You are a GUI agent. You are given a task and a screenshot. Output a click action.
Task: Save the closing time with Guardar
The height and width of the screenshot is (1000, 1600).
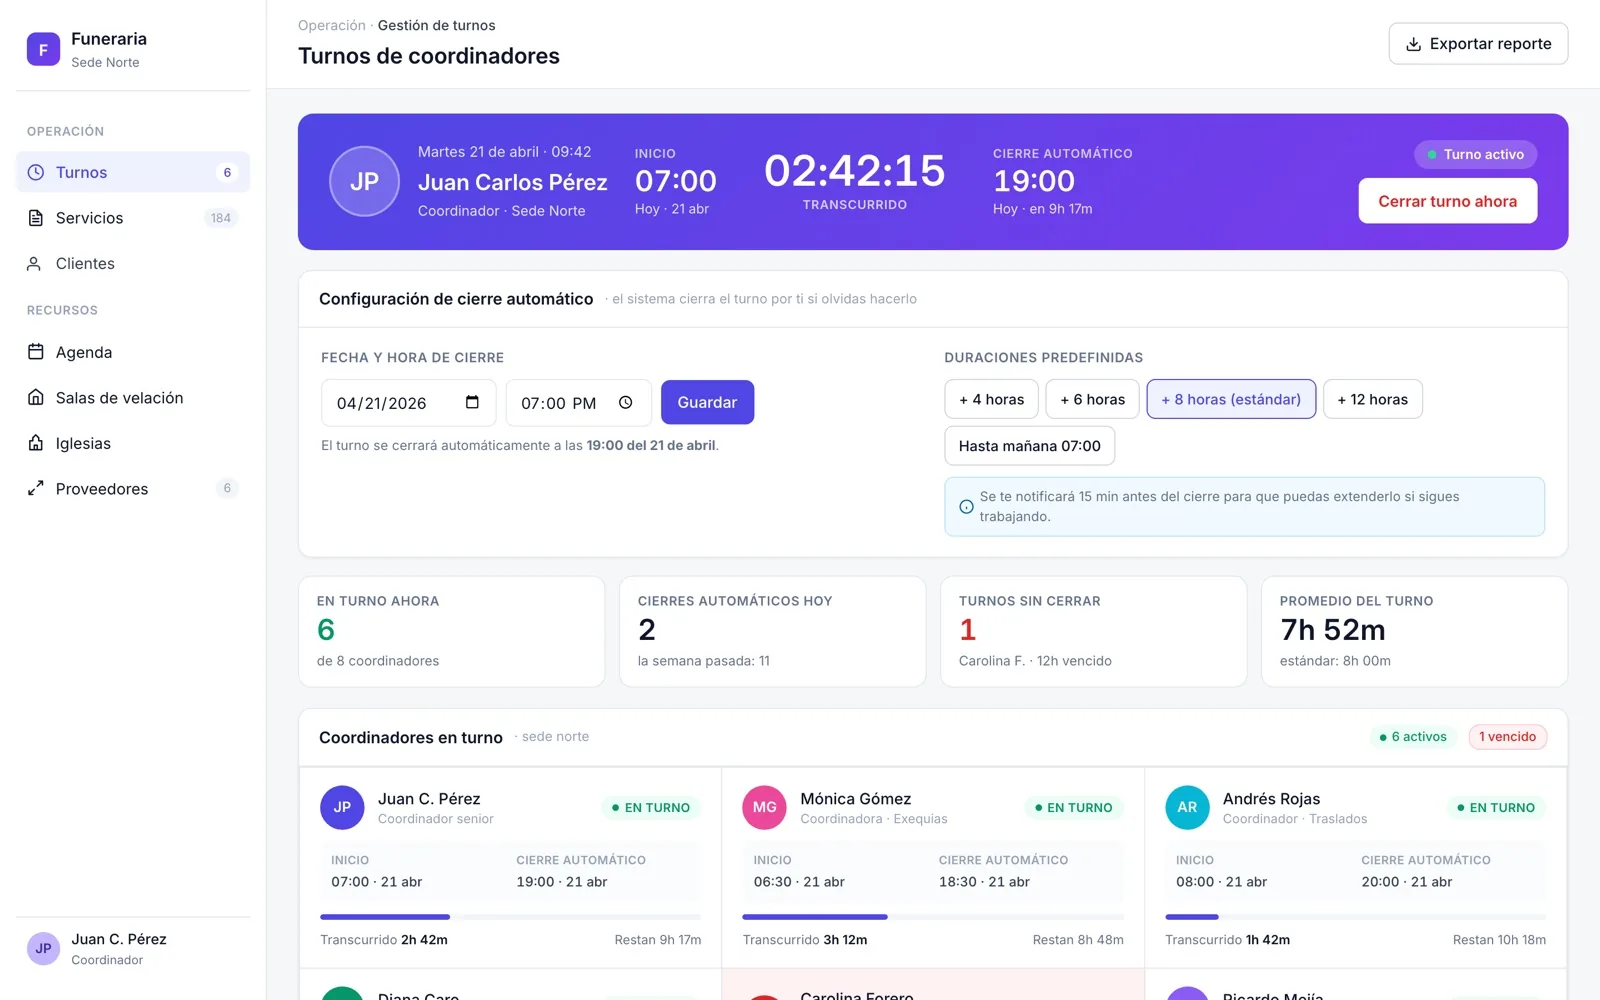pyautogui.click(x=707, y=402)
